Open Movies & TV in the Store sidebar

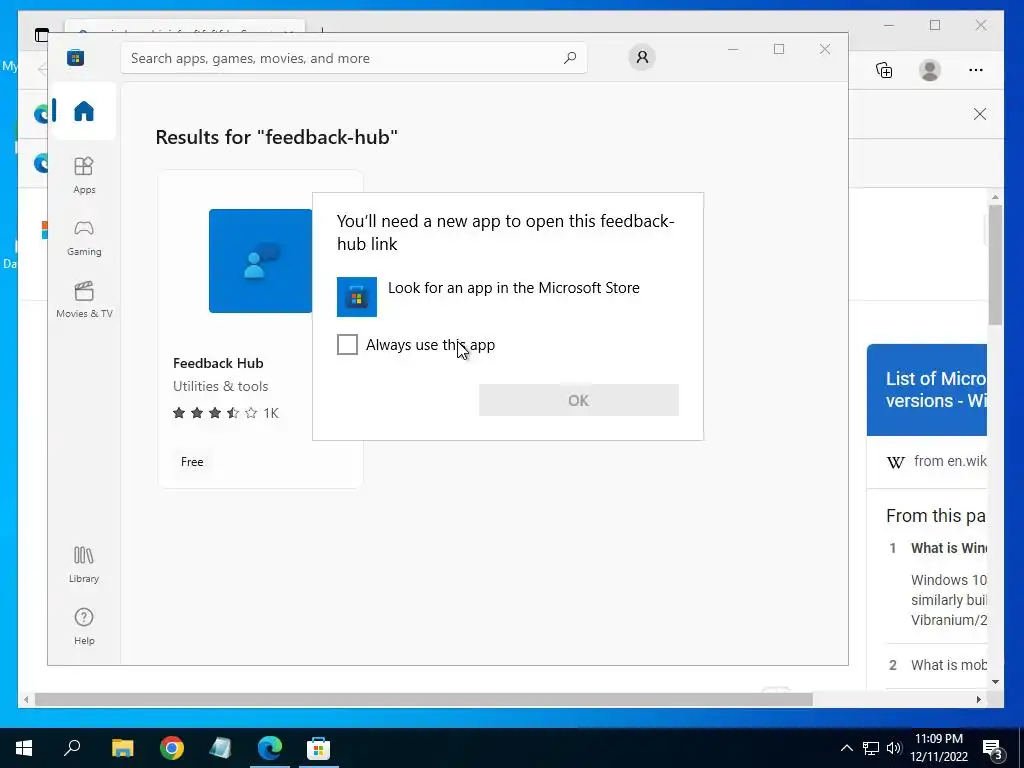tap(84, 300)
